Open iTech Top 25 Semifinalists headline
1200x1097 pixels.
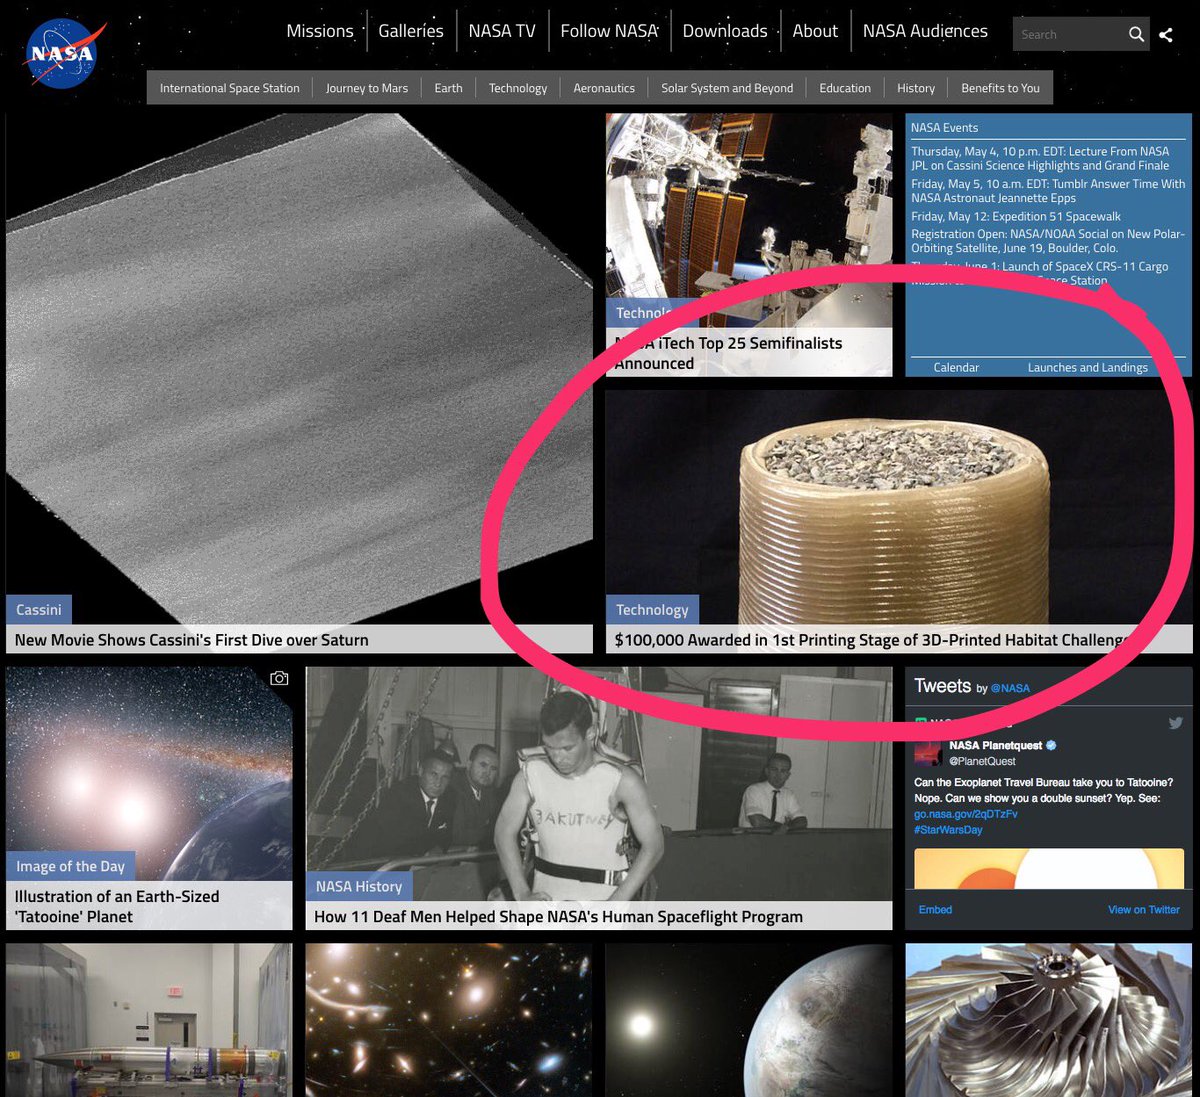[x=728, y=353]
